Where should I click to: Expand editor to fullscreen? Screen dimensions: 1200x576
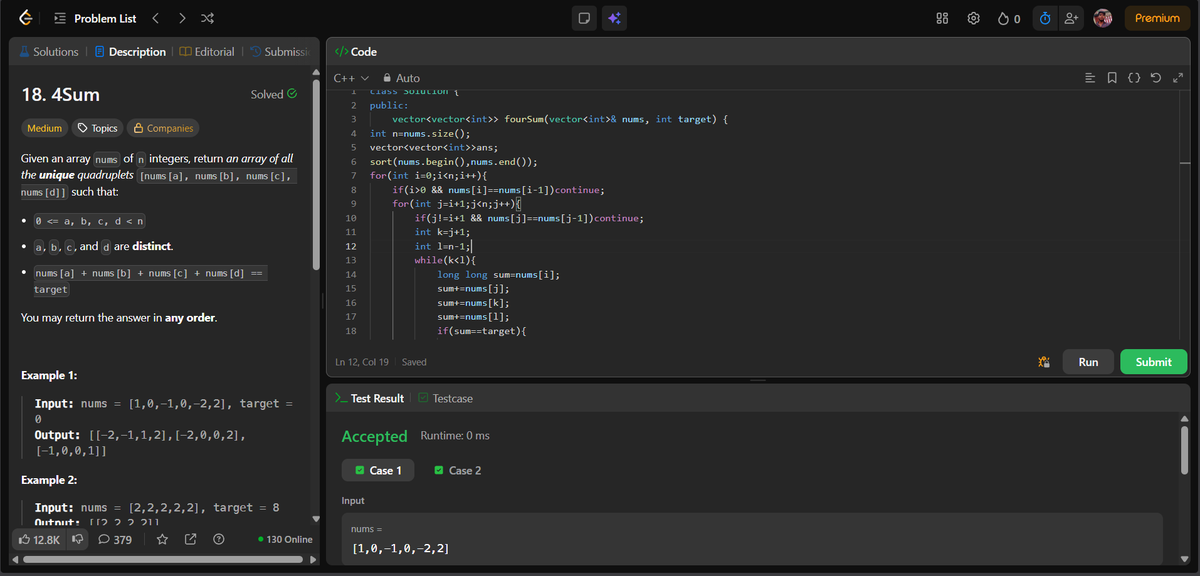pos(1178,78)
